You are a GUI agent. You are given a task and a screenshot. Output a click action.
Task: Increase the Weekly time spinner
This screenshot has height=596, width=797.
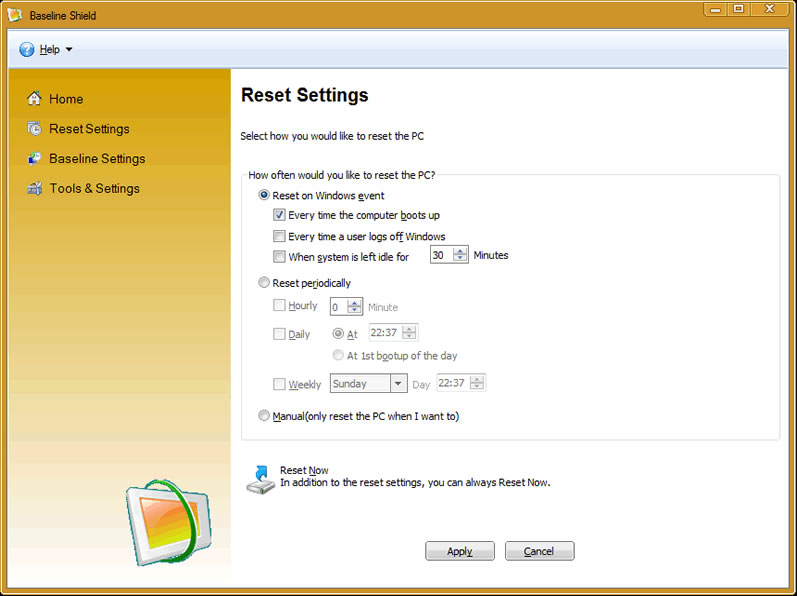click(477, 379)
